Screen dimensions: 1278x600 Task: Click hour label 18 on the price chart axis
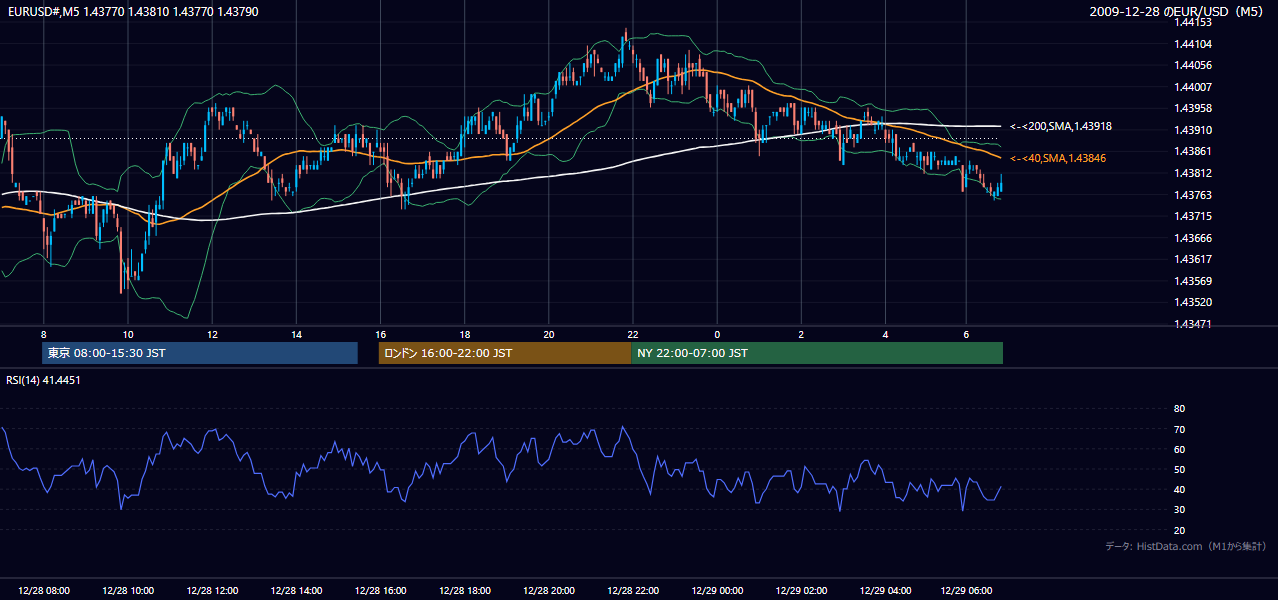(464, 334)
